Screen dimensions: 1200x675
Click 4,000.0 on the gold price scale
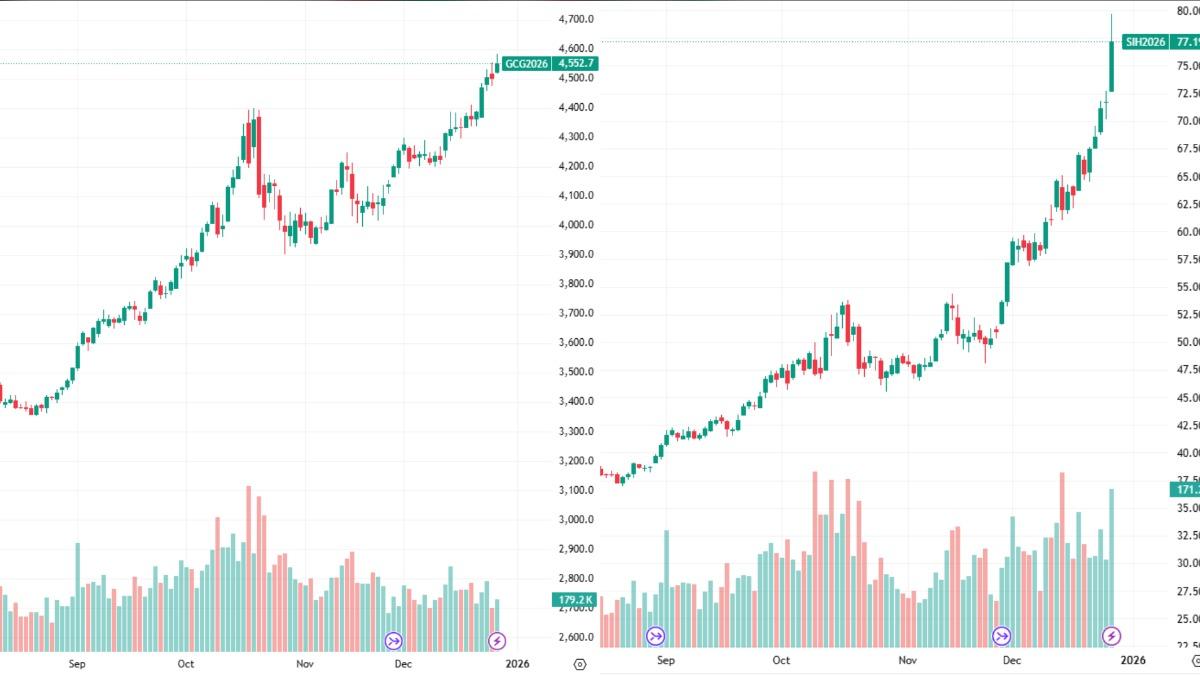pos(576,225)
